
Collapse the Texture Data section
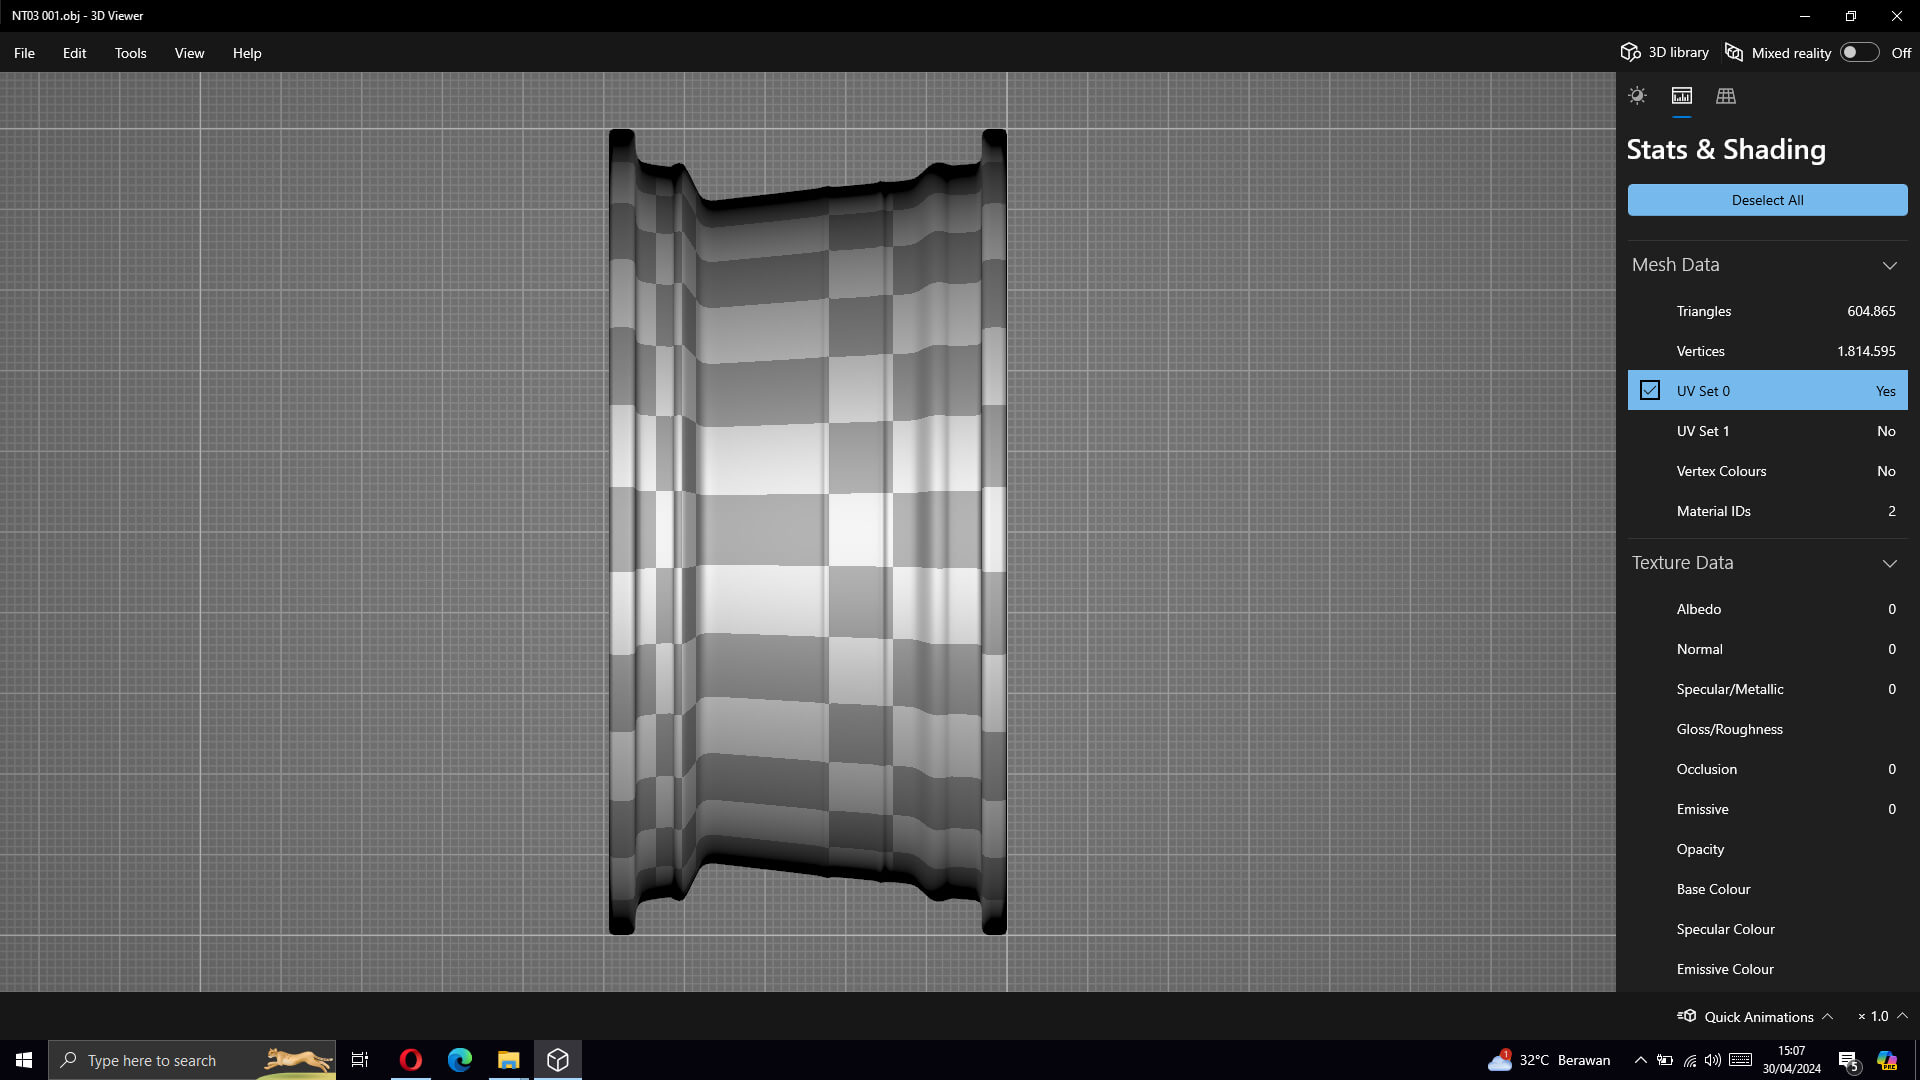coord(1889,563)
